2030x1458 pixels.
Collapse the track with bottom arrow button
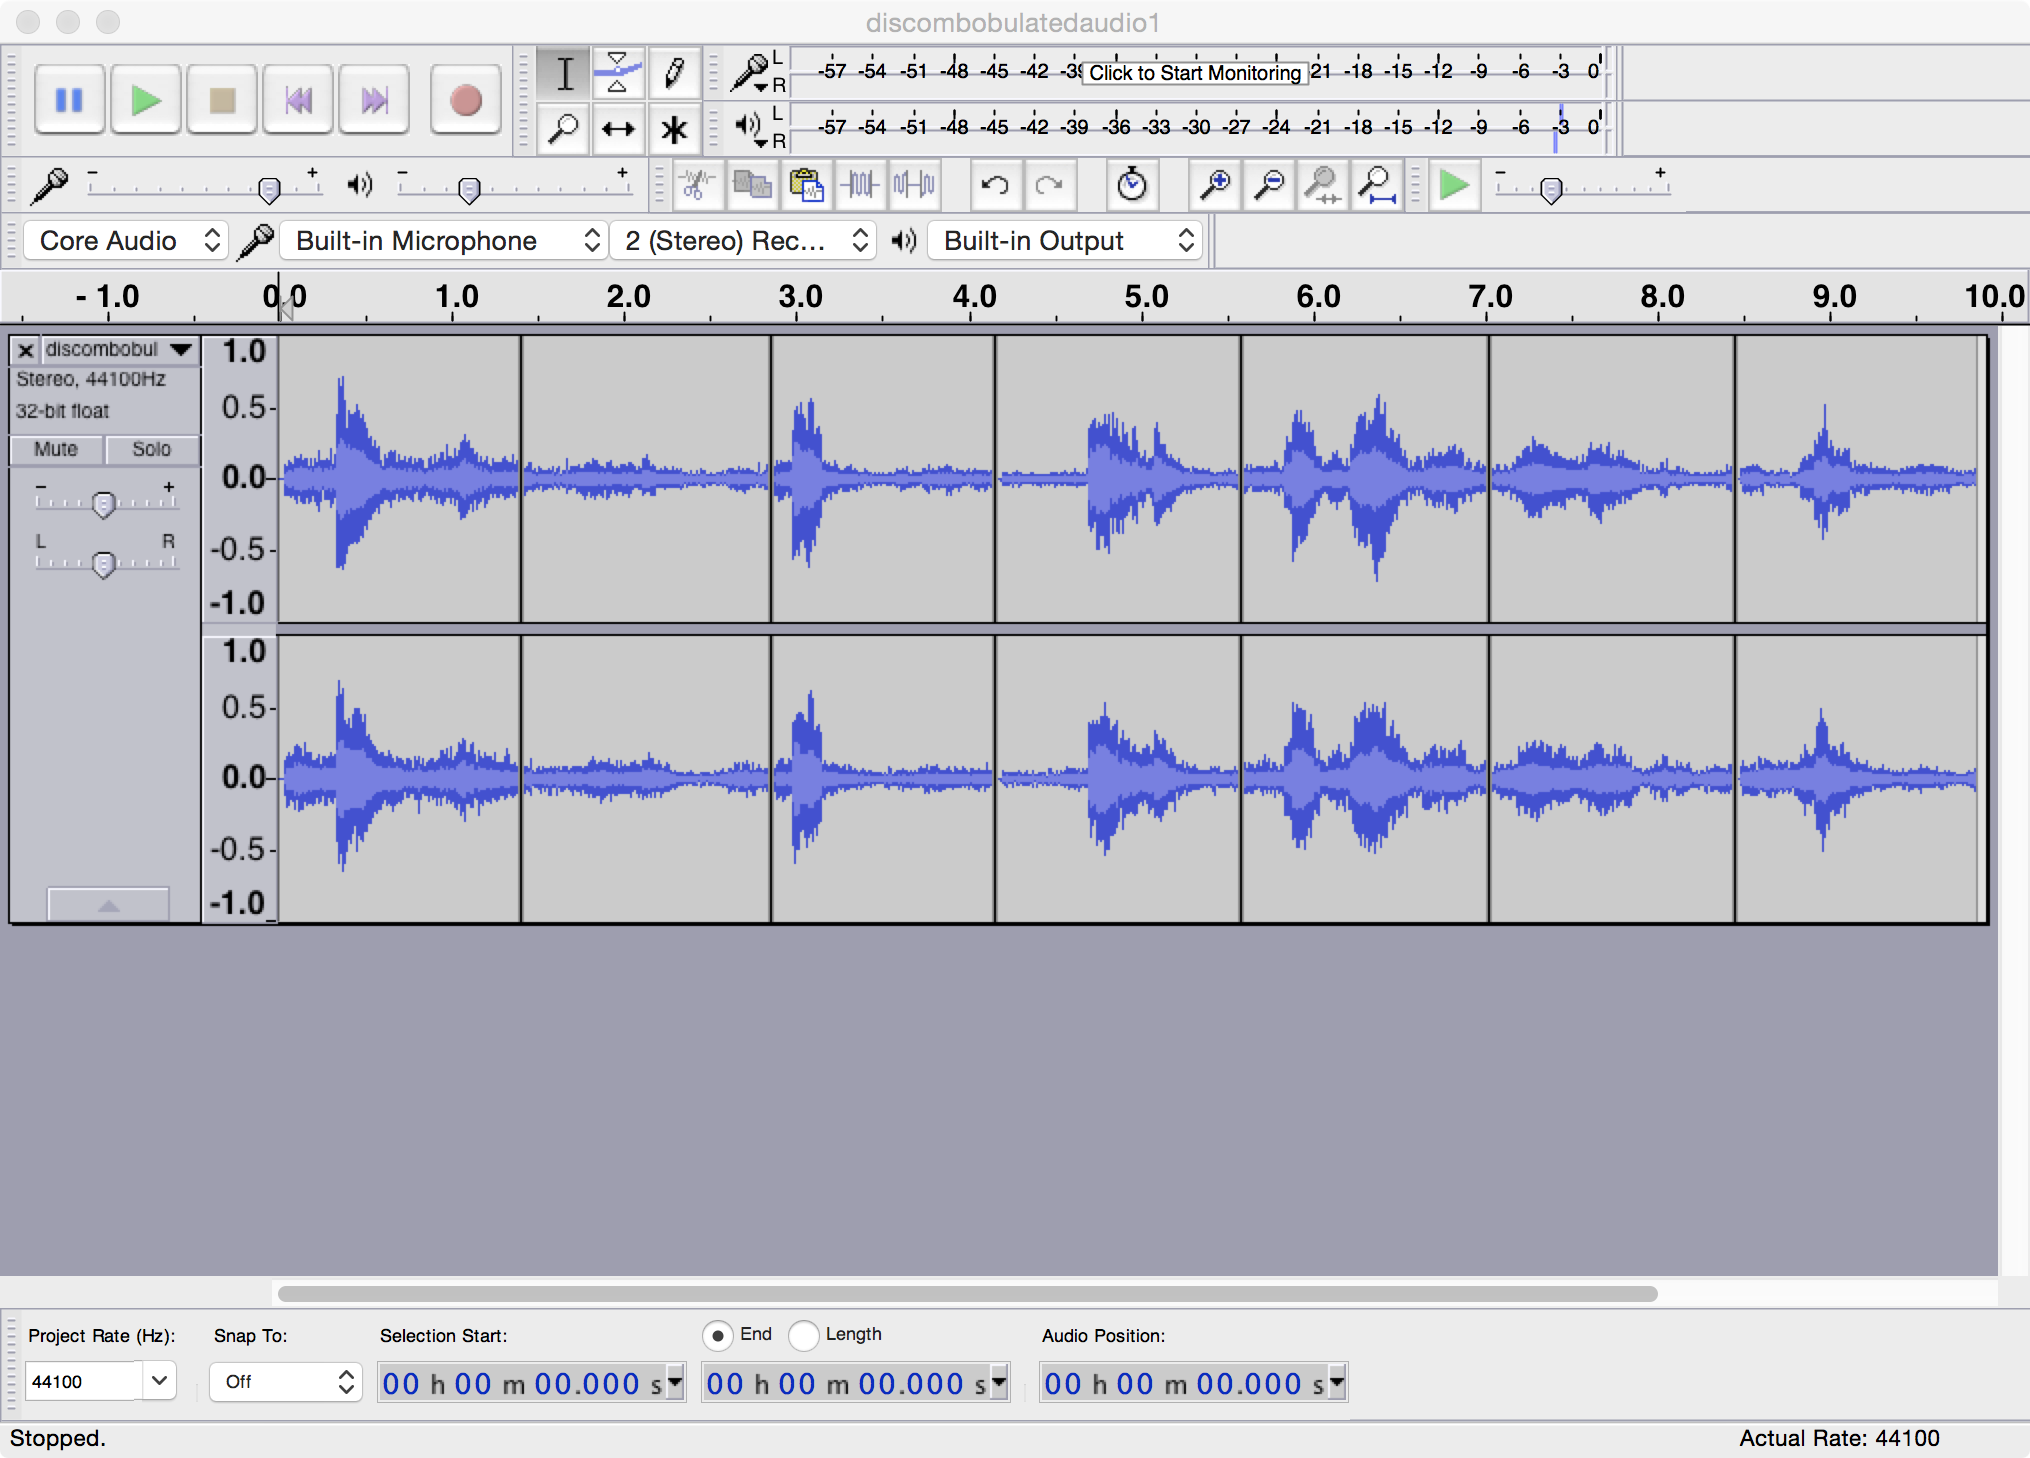click(x=108, y=905)
